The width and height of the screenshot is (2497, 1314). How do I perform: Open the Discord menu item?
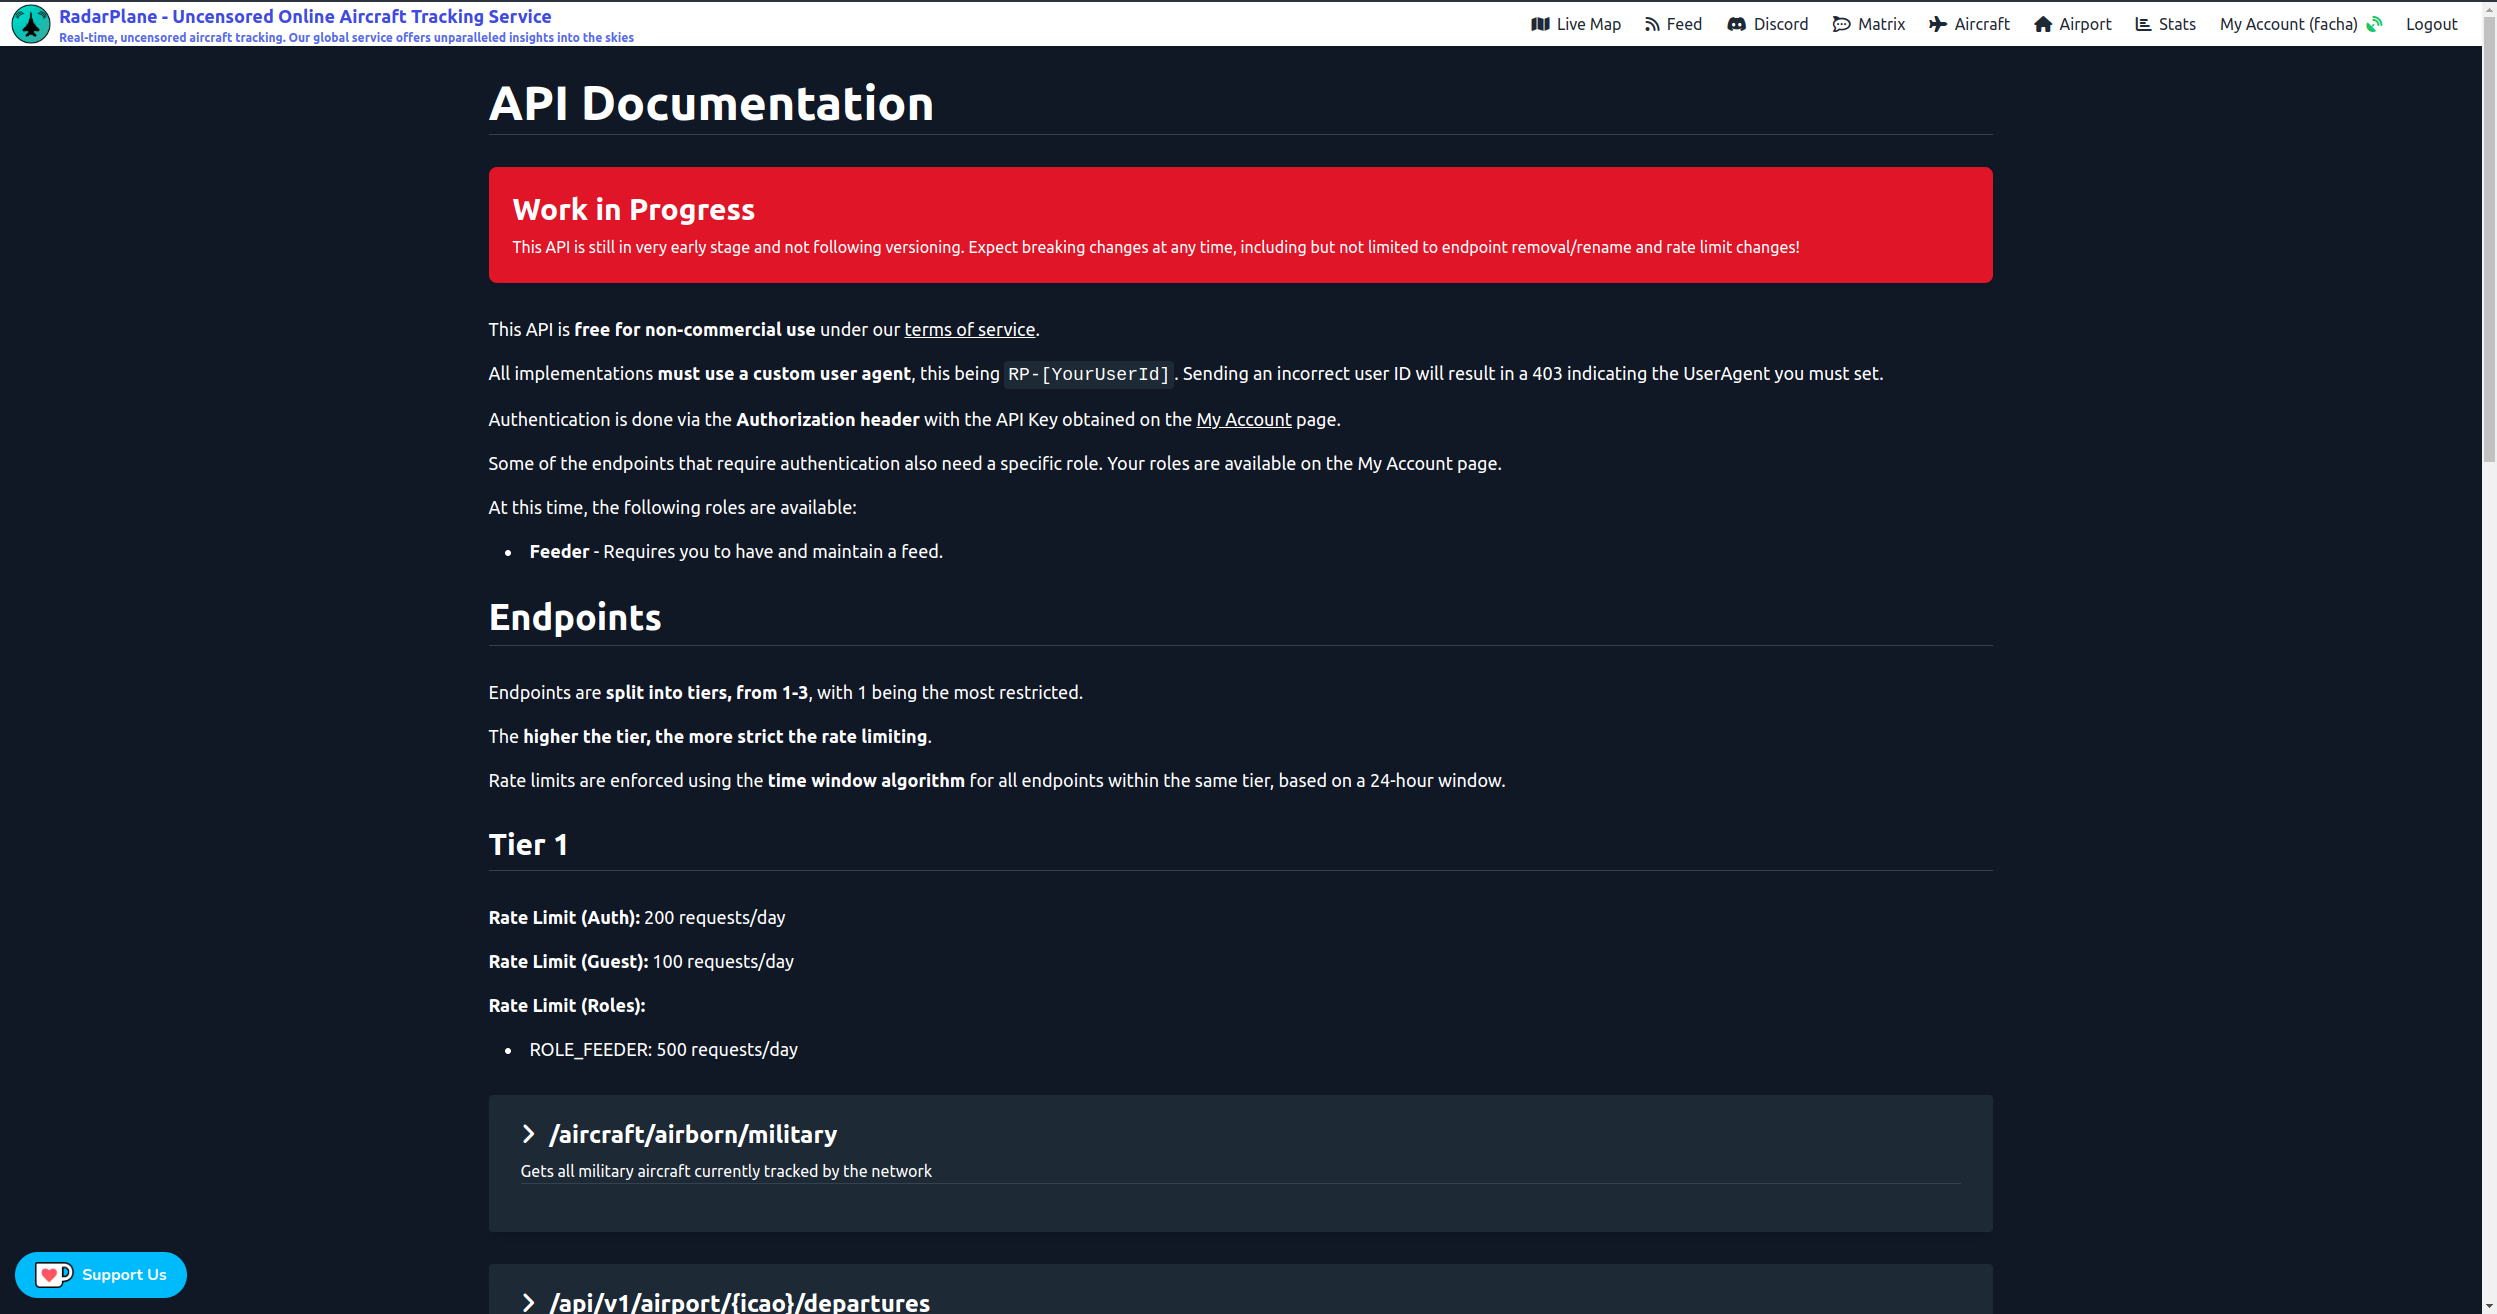tap(1768, 24)
